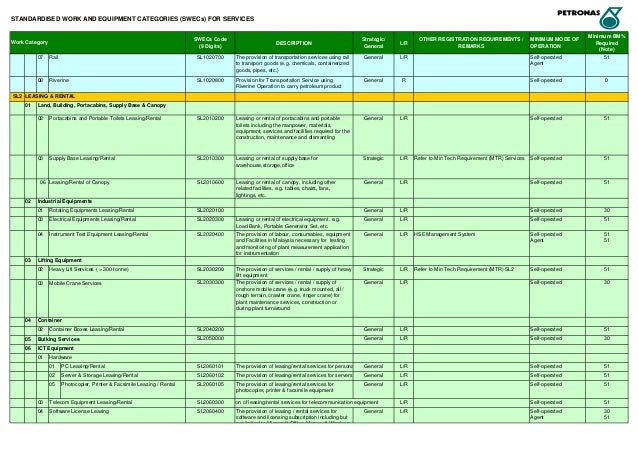Select 'Land, Building, Portacabins, Supply Base & Canopy'

tap(102, 105)
